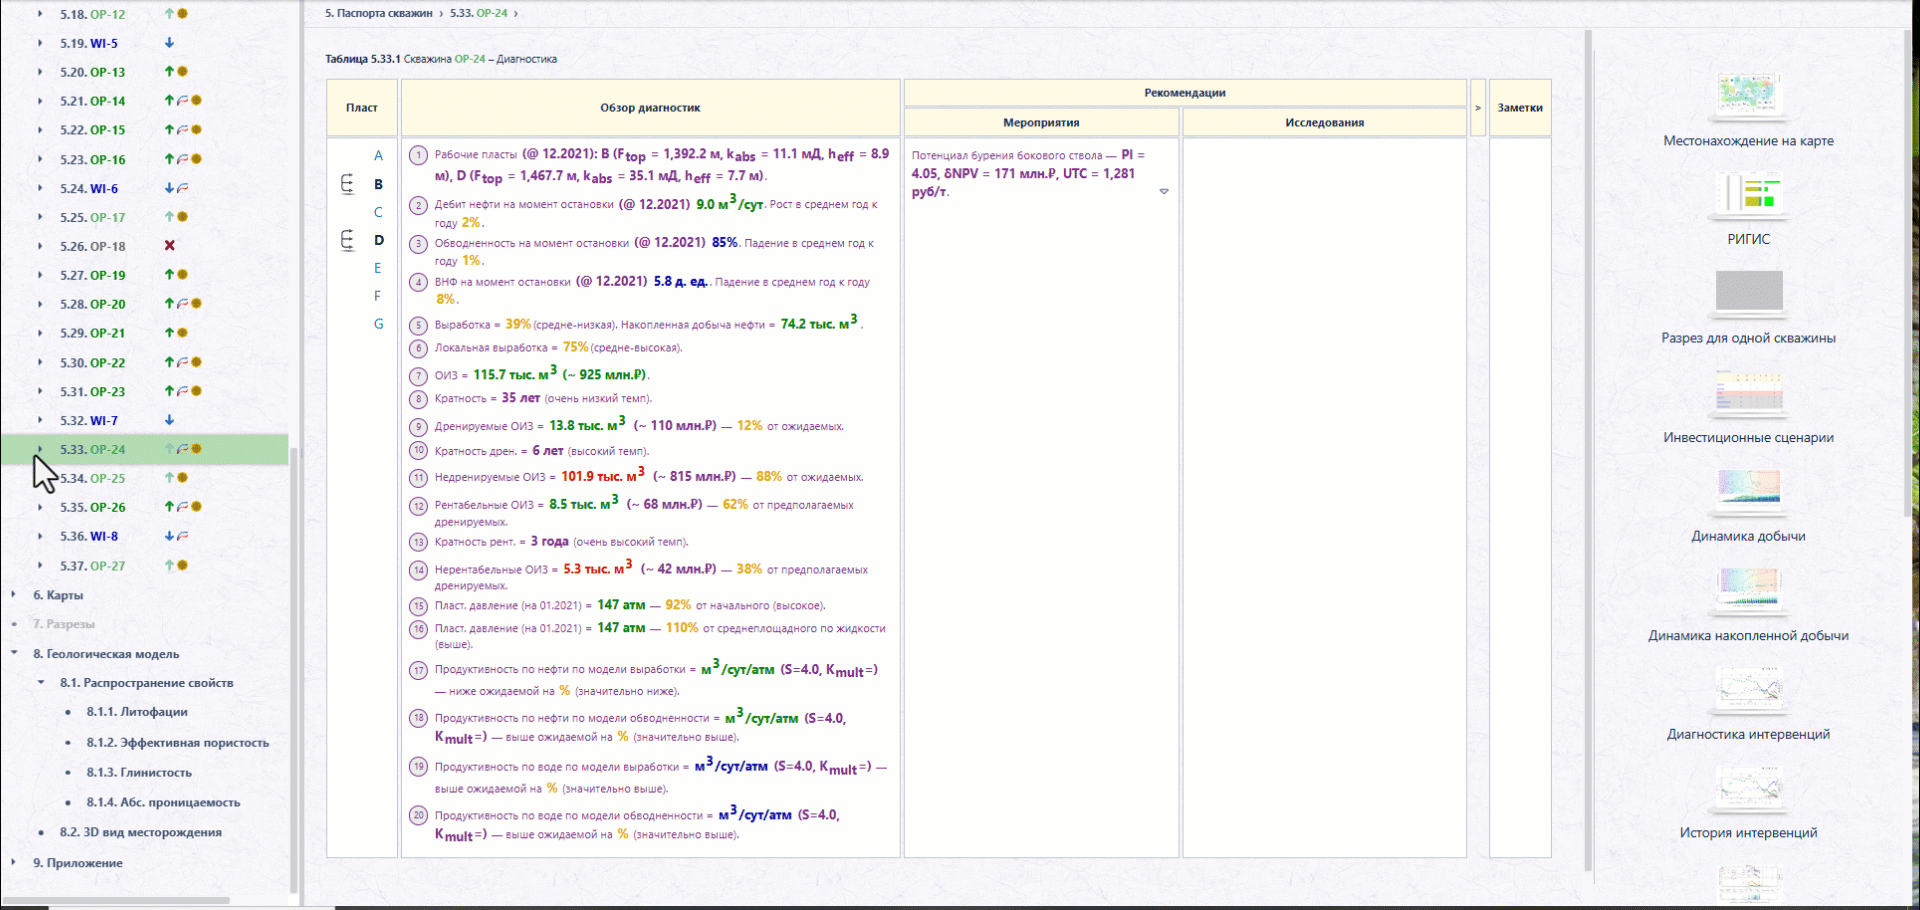The height and width of the screenshot is (910, 1920).
Task: Click the 5. Паспорта скважин breadcrumb link
Action: click(x=379, y=13)
